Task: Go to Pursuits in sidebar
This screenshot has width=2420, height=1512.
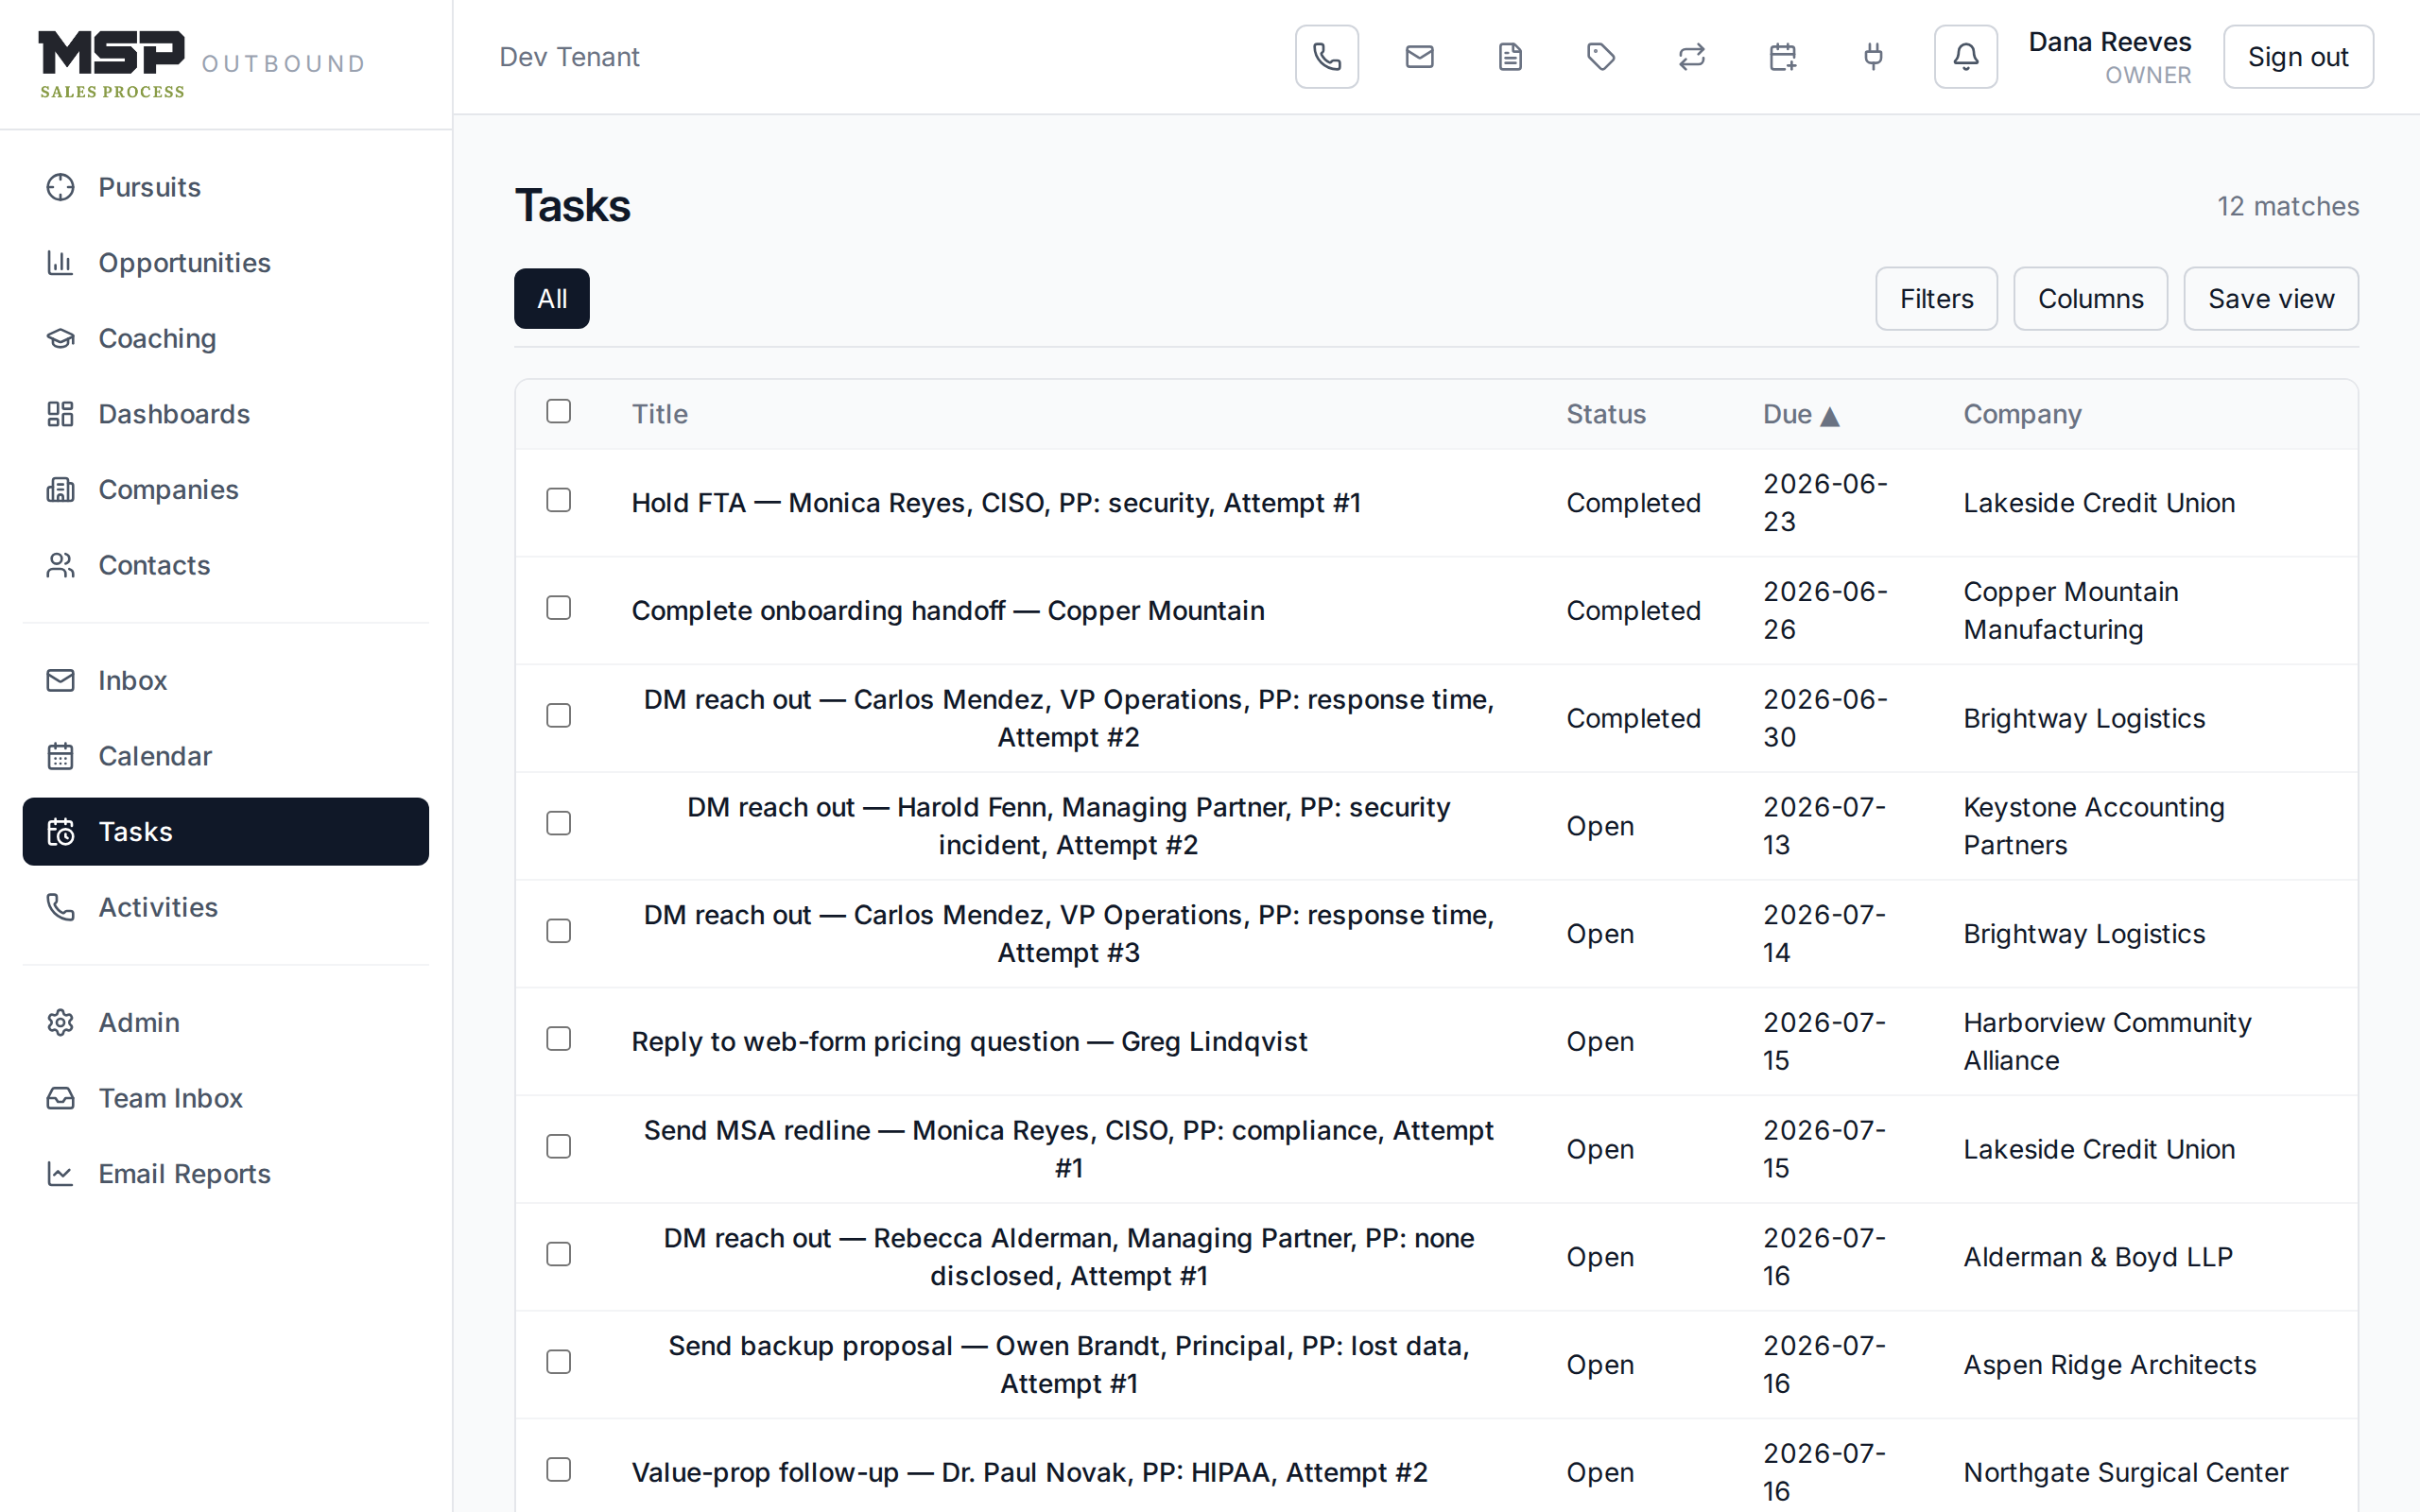Action: 226,187
